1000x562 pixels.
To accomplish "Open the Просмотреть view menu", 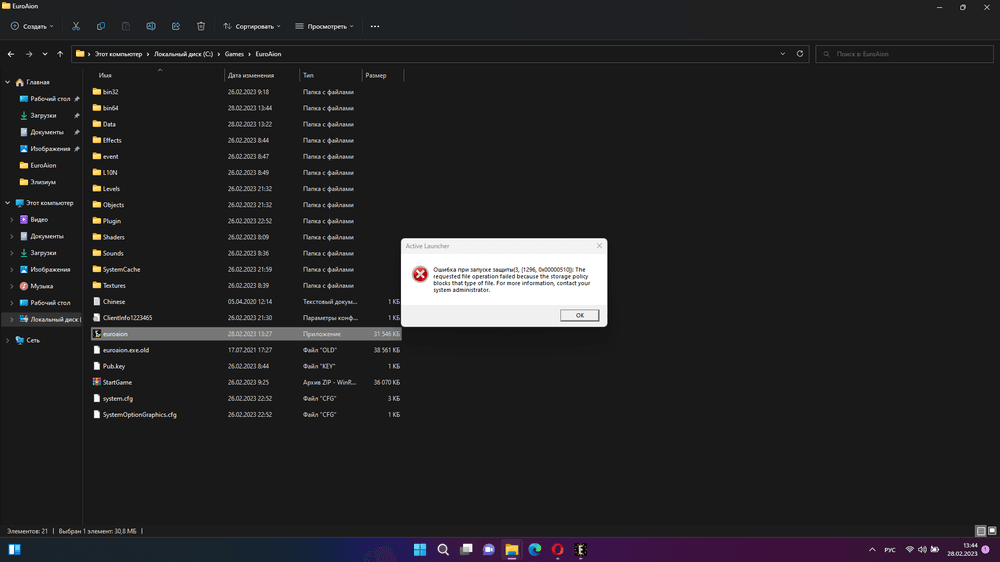I will point(326,26).
